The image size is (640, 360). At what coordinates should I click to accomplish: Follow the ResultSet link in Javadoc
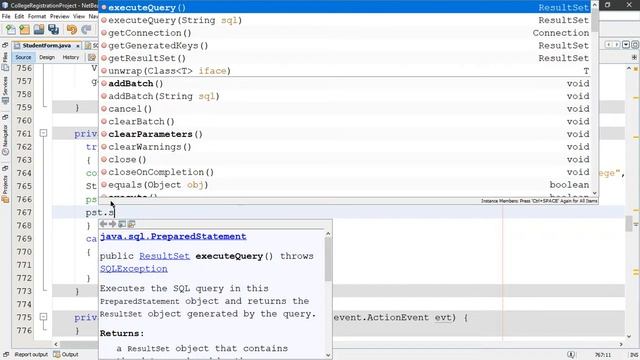click(164, 256)
